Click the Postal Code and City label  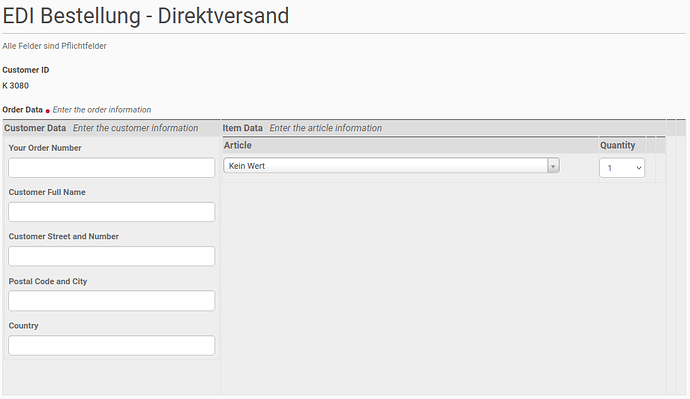[x=48, y=281]
